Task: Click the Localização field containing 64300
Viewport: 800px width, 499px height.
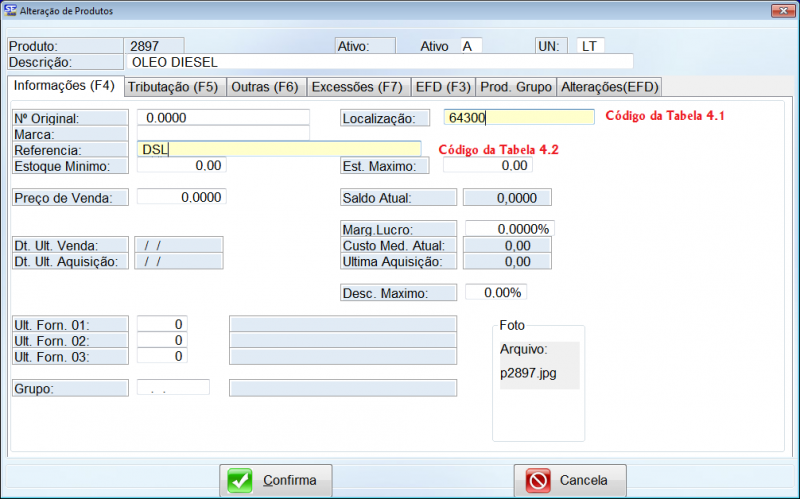Action: [519, 118]
